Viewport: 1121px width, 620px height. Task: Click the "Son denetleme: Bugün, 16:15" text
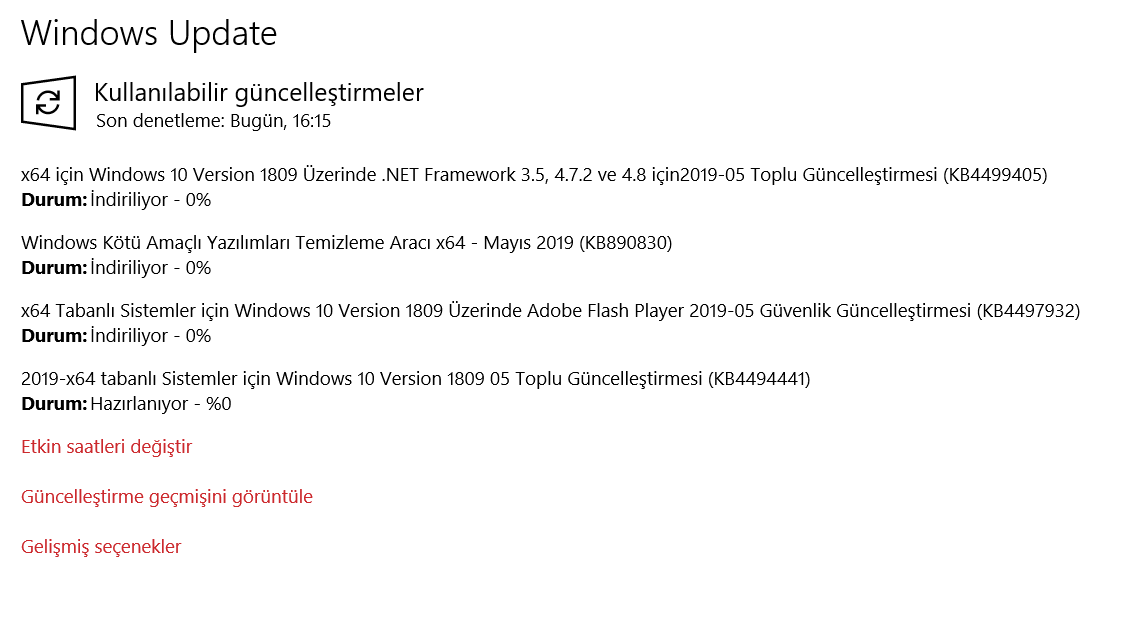coord(213,122)
